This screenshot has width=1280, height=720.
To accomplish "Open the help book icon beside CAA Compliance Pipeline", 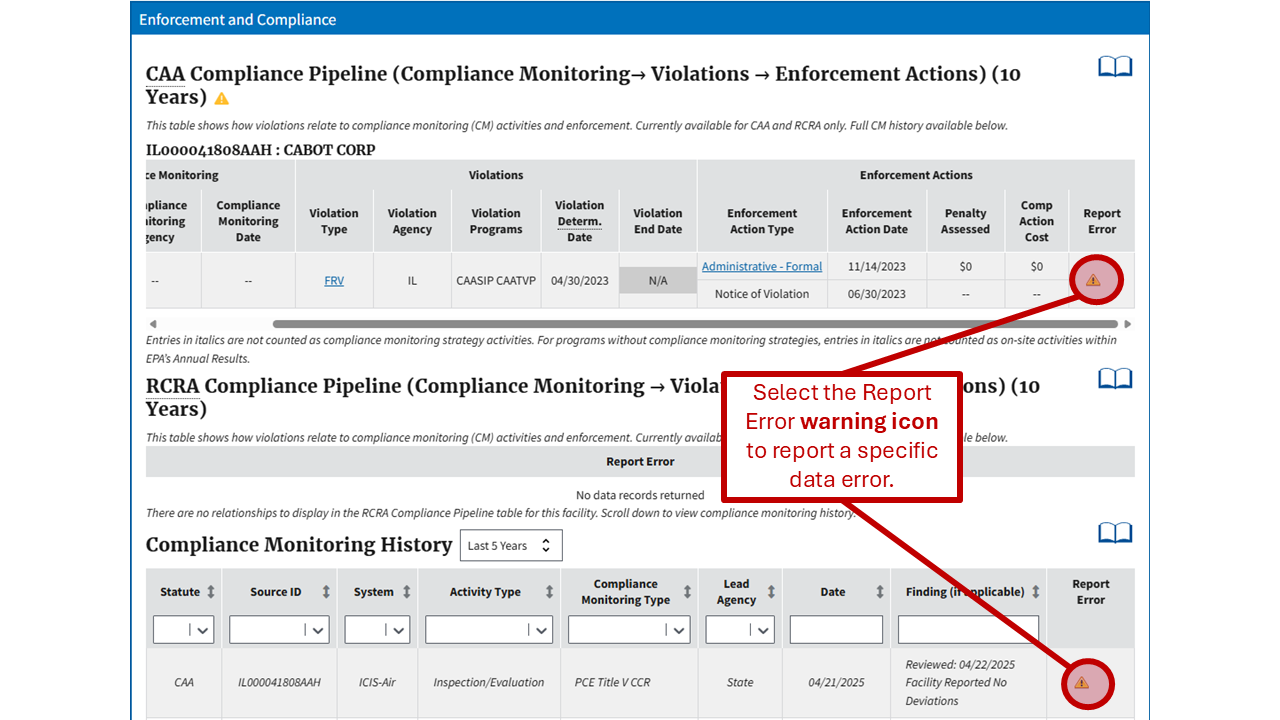I will tap(1115, 66).
